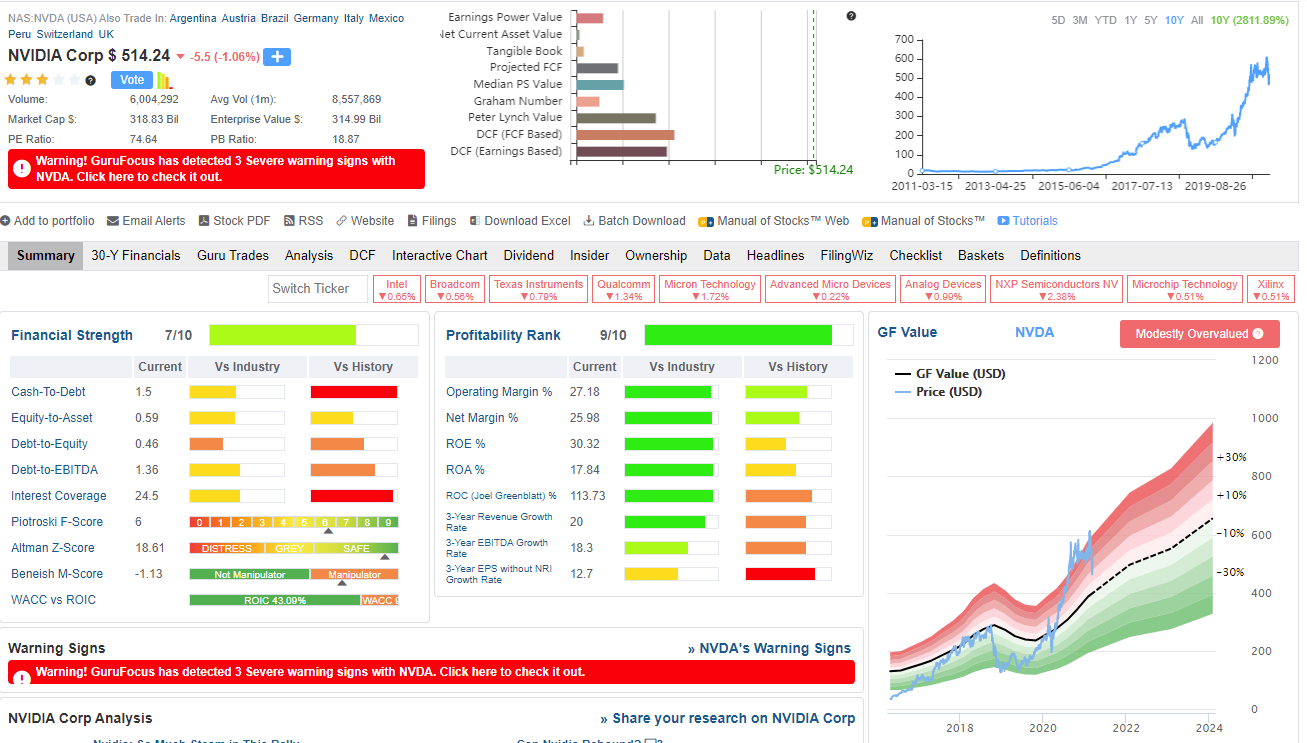The image size is (1307, 743).
Task: Open the lower Warning Signs red banner
Action: [431, 672]
